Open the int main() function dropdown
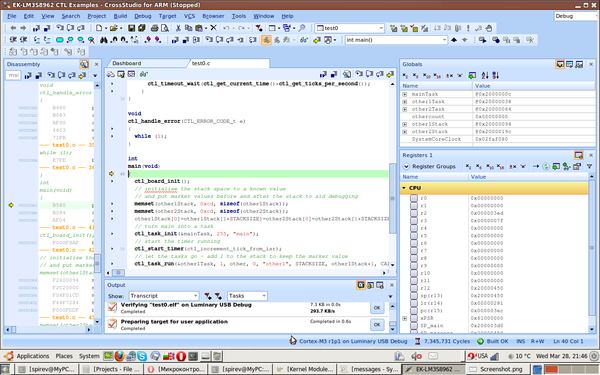Image resolution: width=600 pixels, height=375 pixels. coord(444,40)
